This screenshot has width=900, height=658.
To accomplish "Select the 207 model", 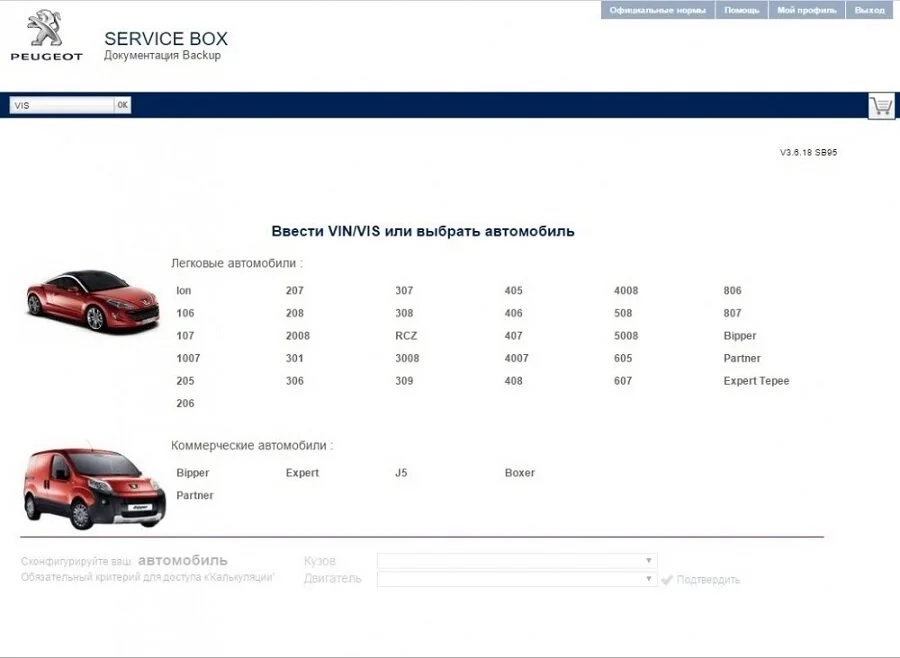I will (x=295, y=291).
